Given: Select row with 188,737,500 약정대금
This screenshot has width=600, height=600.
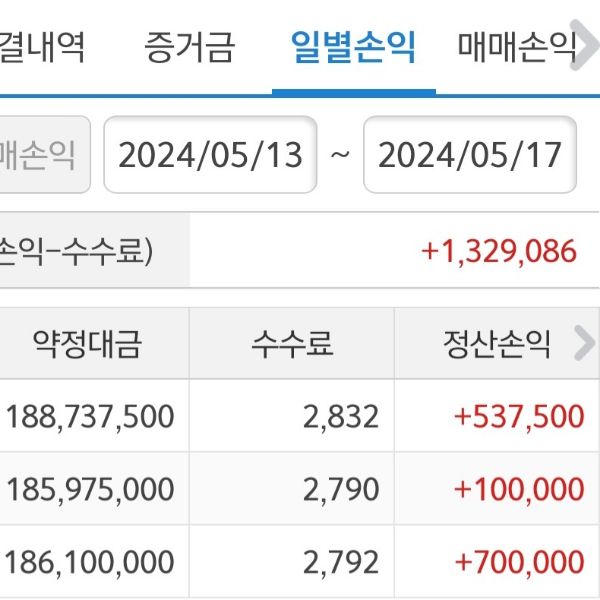Looking at the screenshot, I should point(90,416).
